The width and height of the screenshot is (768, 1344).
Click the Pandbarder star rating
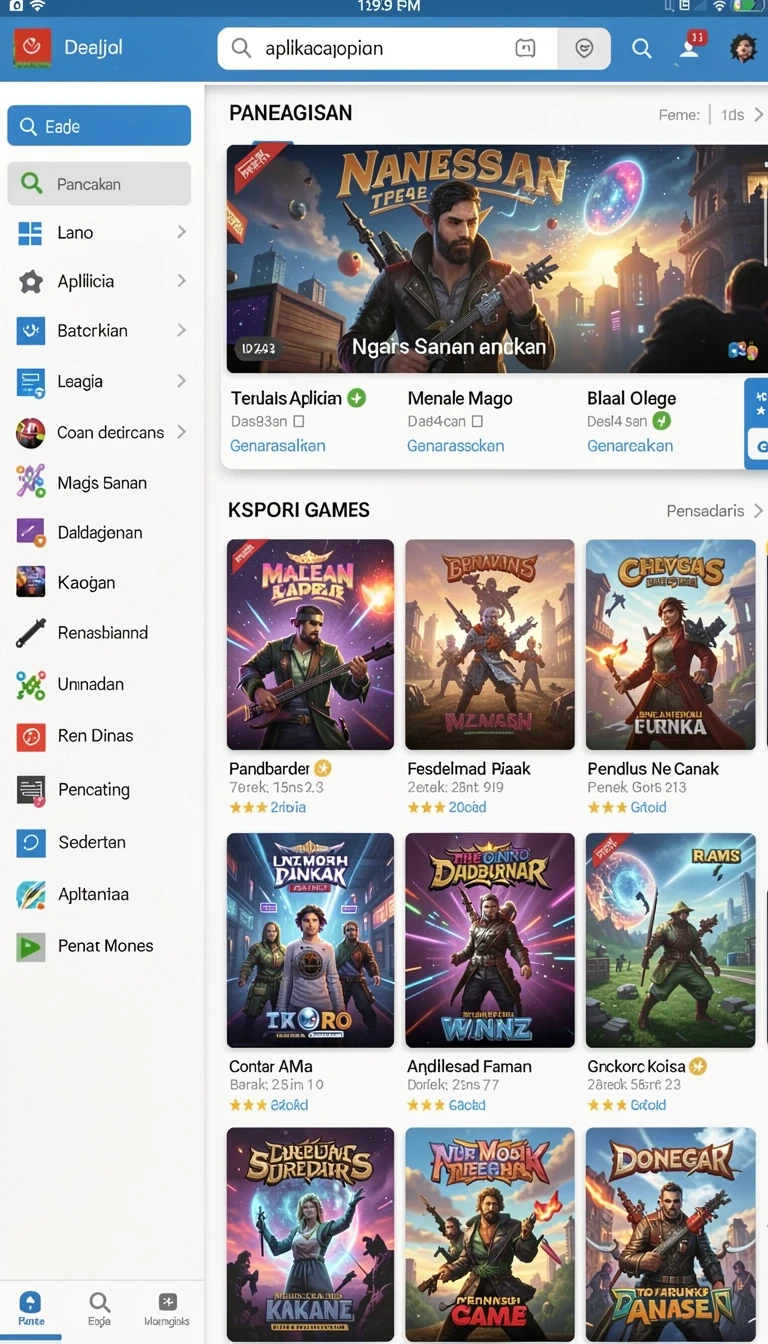(248, 807)
